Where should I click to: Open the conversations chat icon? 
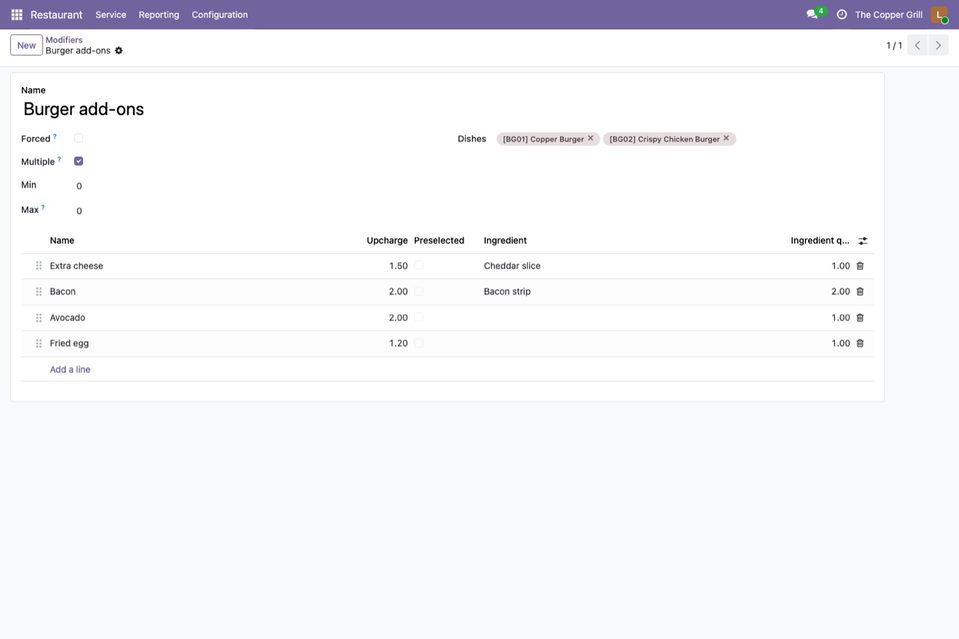click(812, 15)
